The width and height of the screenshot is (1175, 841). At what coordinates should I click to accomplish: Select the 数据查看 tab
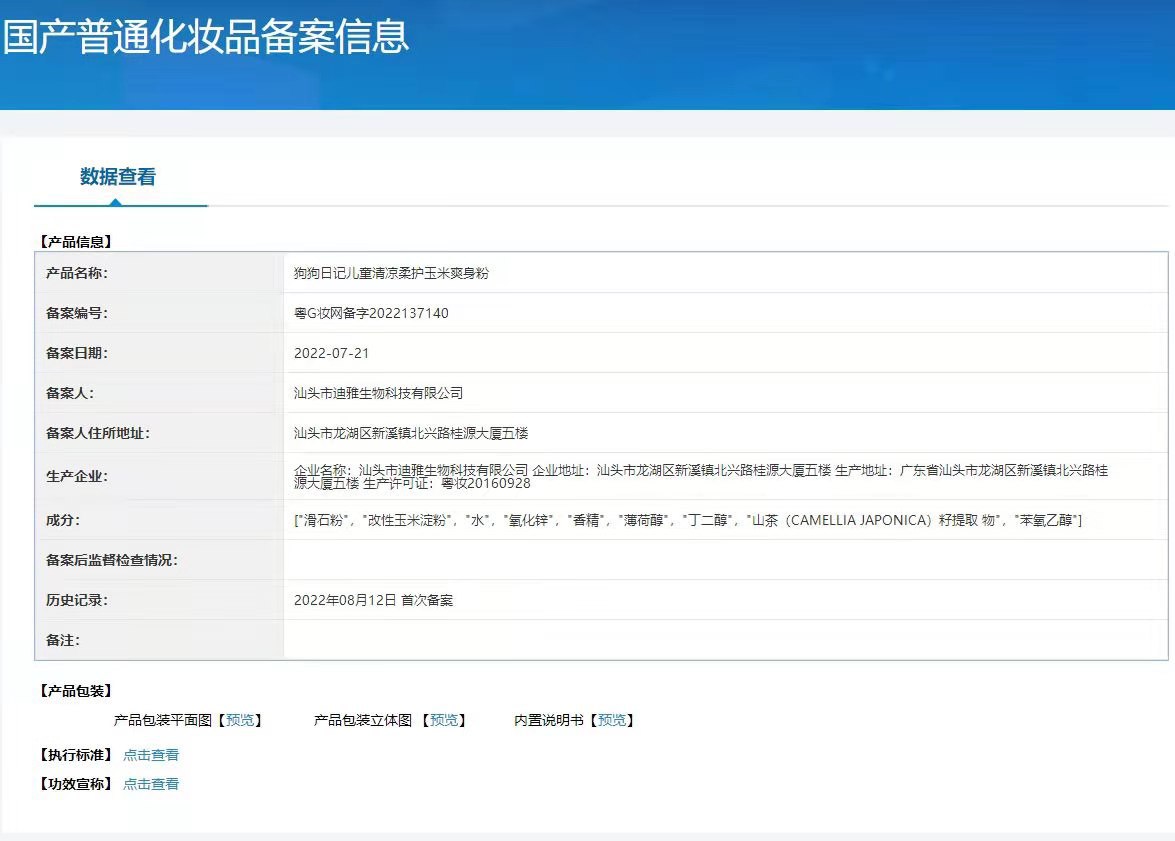tap(118, 177)
